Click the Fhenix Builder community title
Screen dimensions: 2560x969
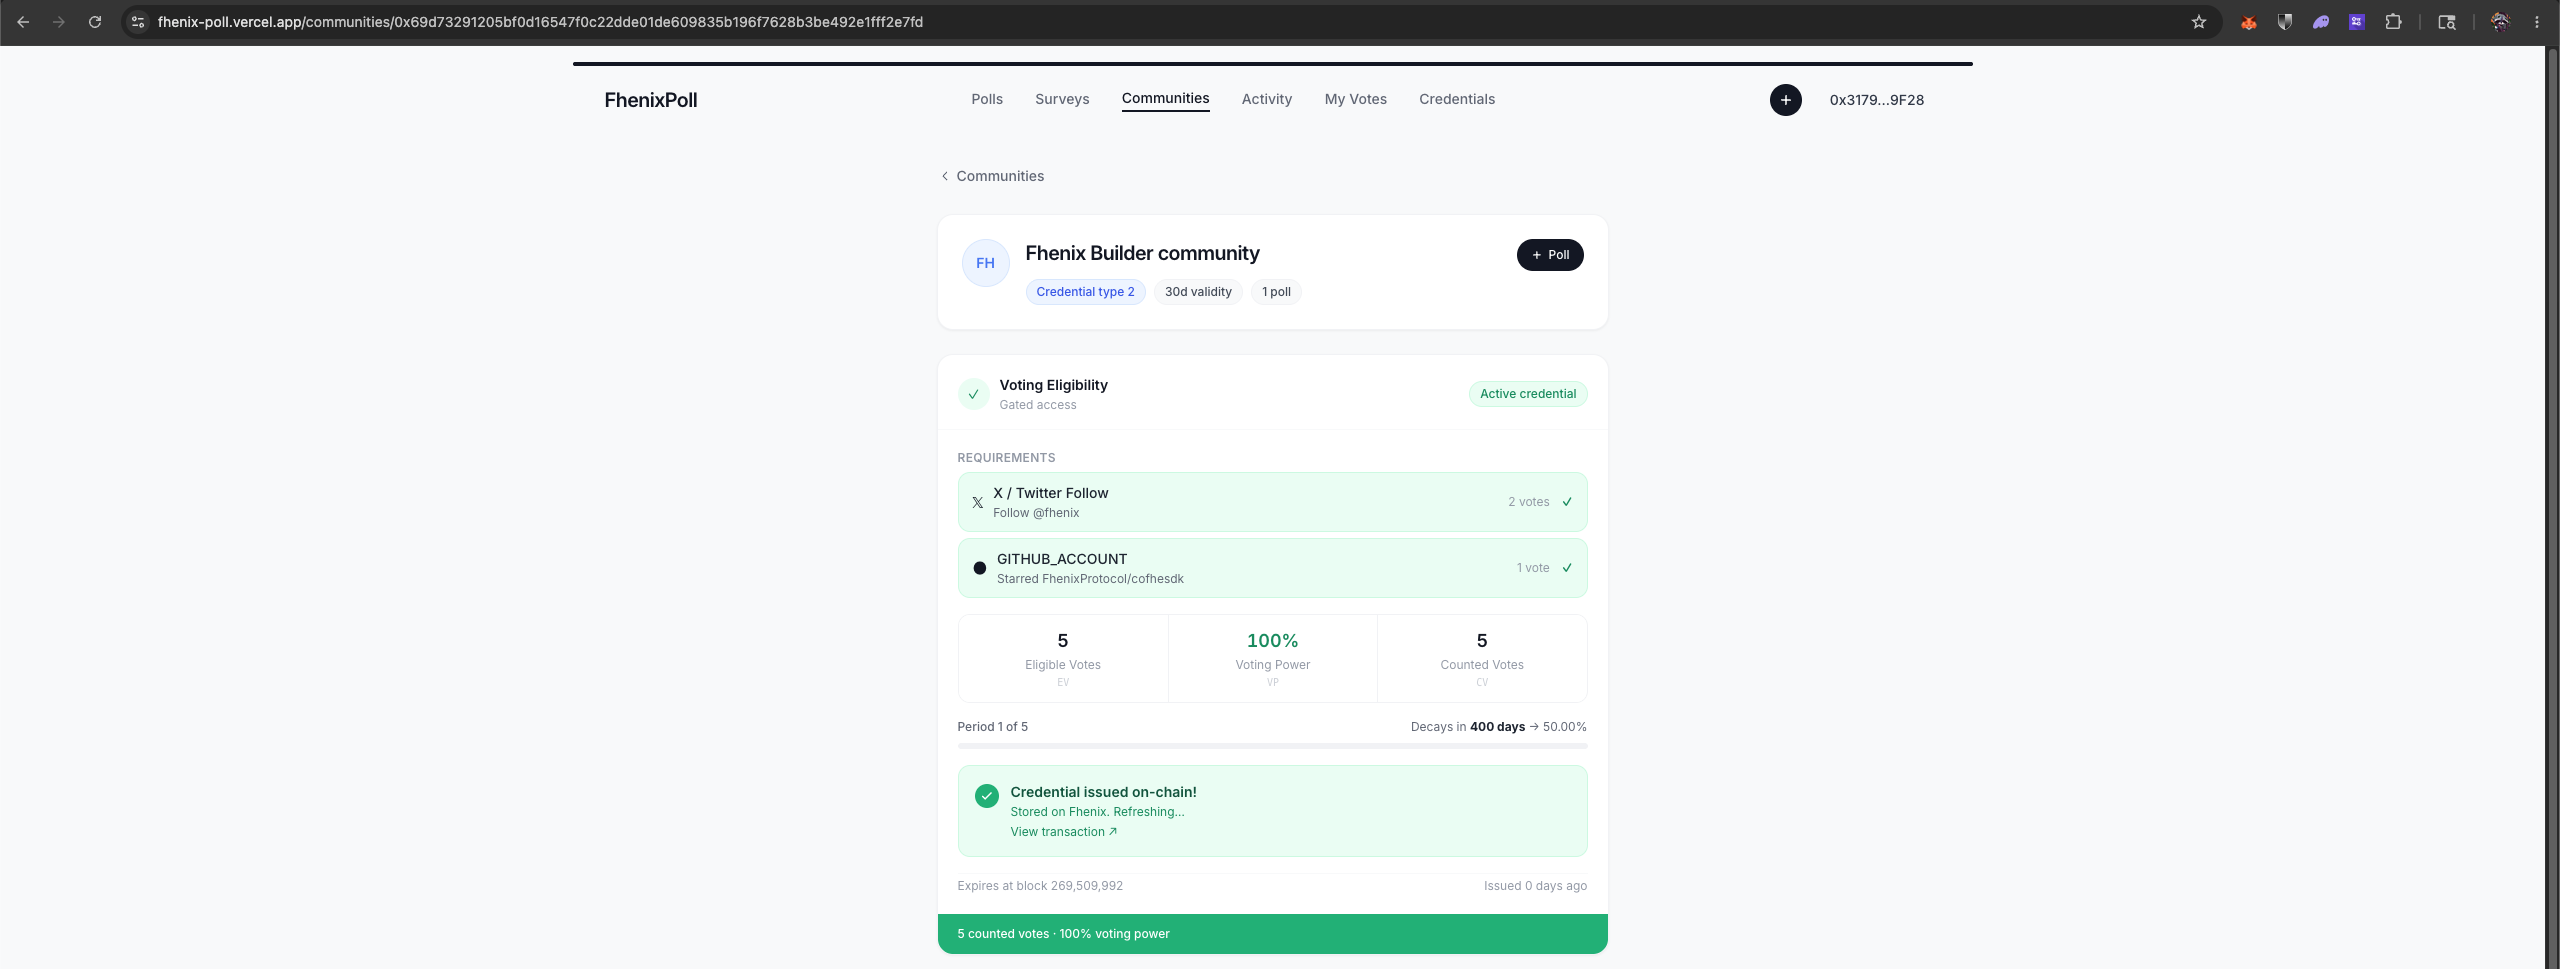tap(1142, 253)
